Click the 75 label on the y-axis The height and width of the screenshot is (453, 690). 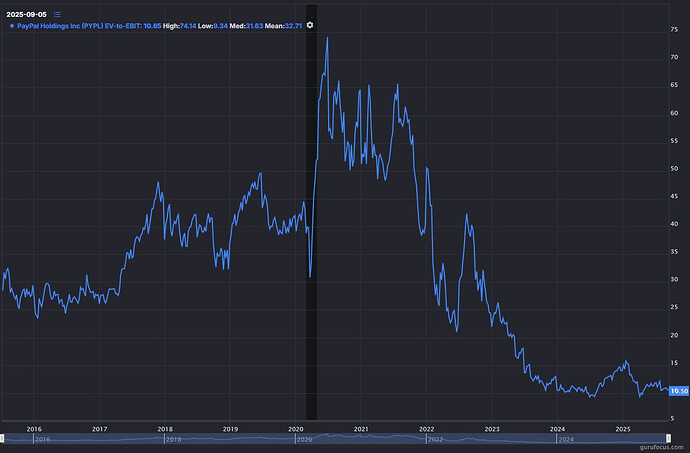pyautogui.click(x=675, y=31)
